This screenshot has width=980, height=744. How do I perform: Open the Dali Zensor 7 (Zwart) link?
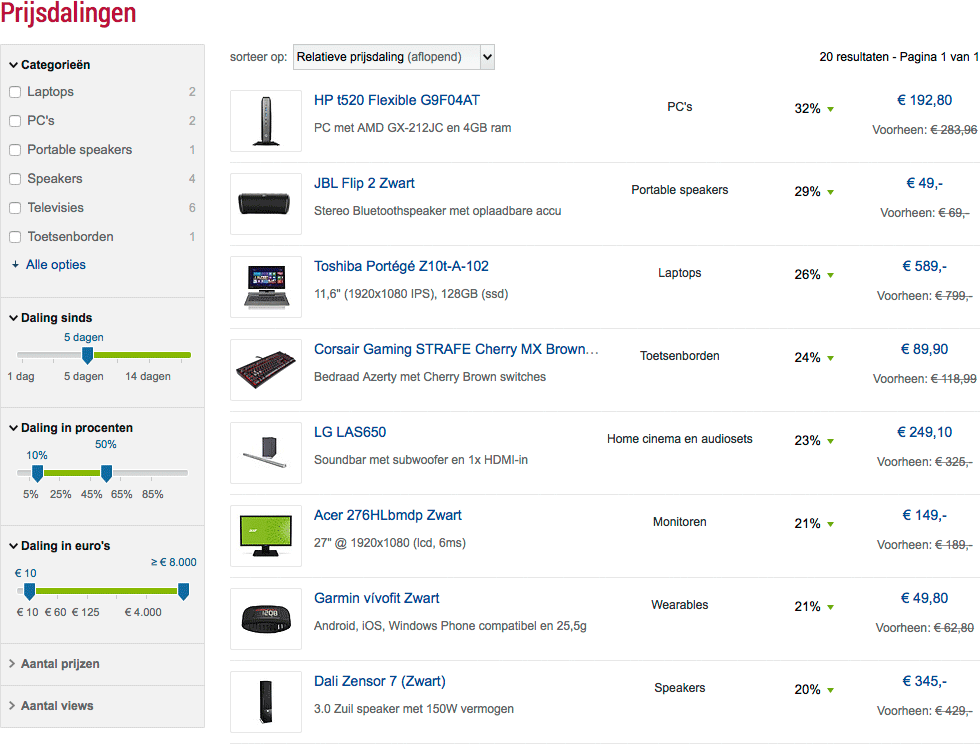tap(380, 681)
